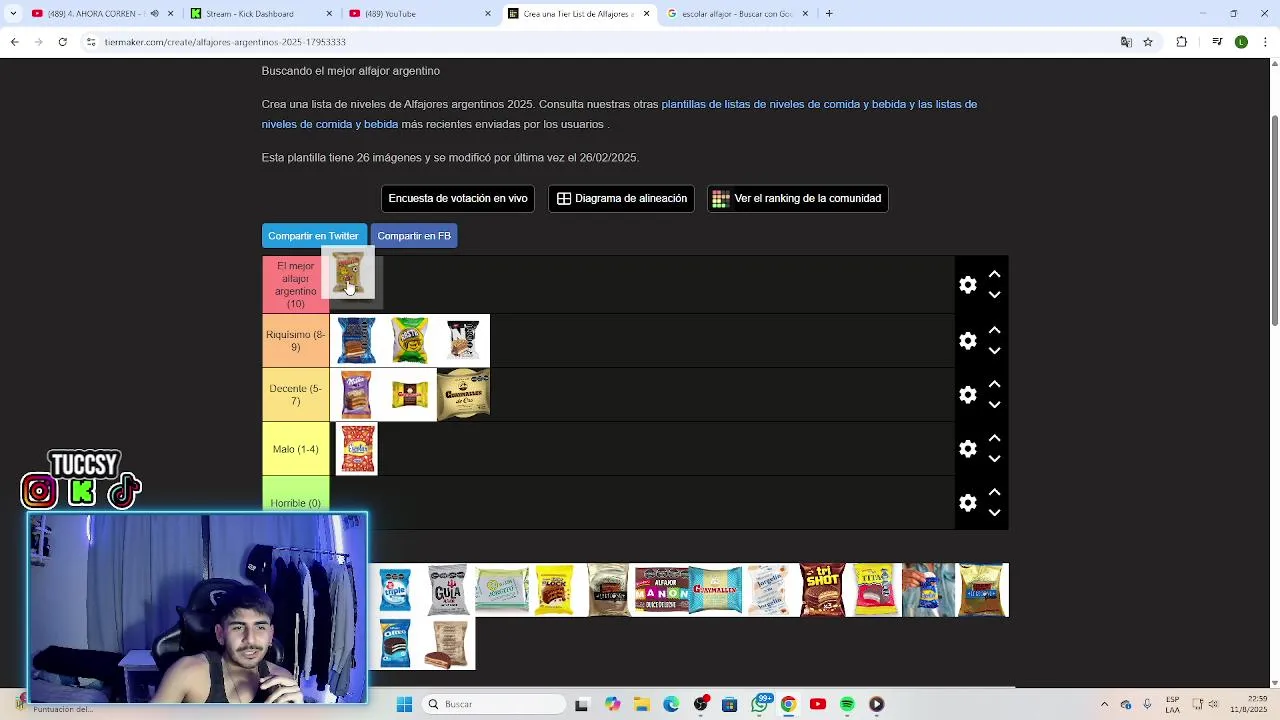The height and width of the screenshot is (720, 1280).
Task: Select the yellow Block alfajor thumbnail
Action: pos(554,590)
